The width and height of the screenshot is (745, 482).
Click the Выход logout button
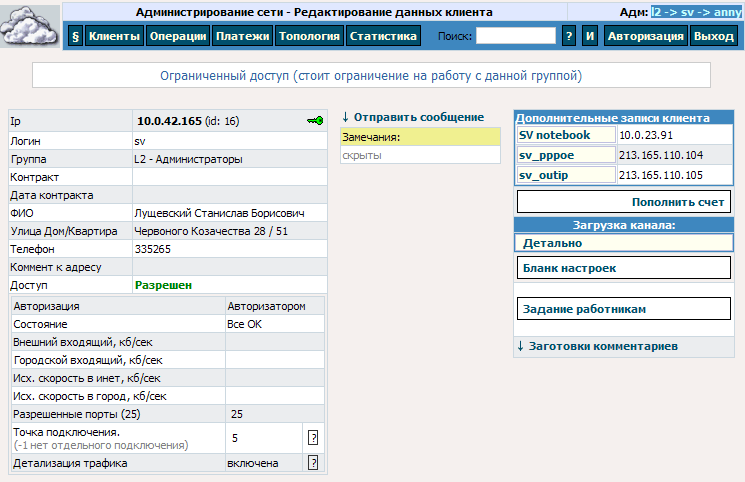[x=714, y=36]
